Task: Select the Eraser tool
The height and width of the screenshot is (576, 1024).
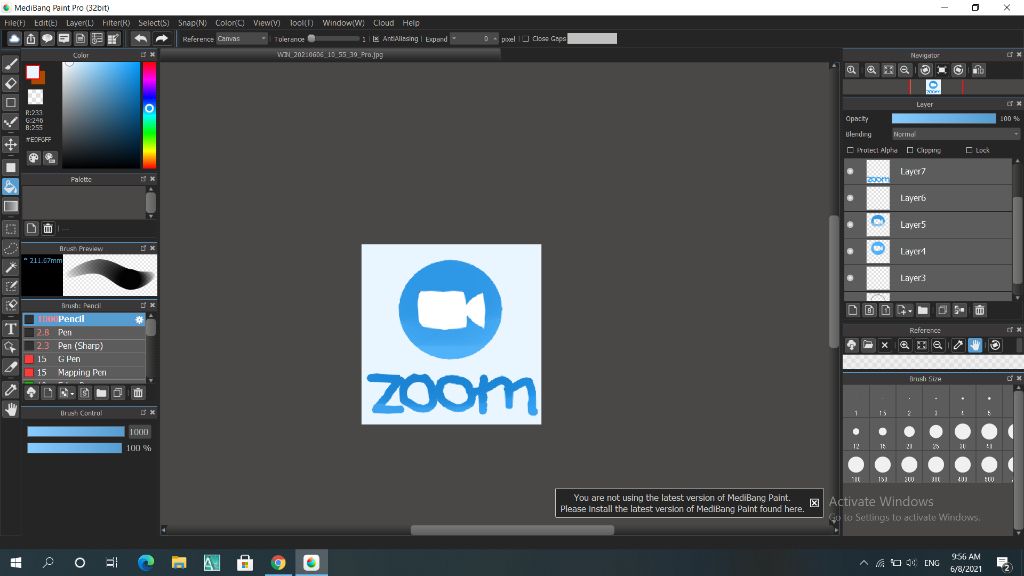Action: click(x=10, y=84)
